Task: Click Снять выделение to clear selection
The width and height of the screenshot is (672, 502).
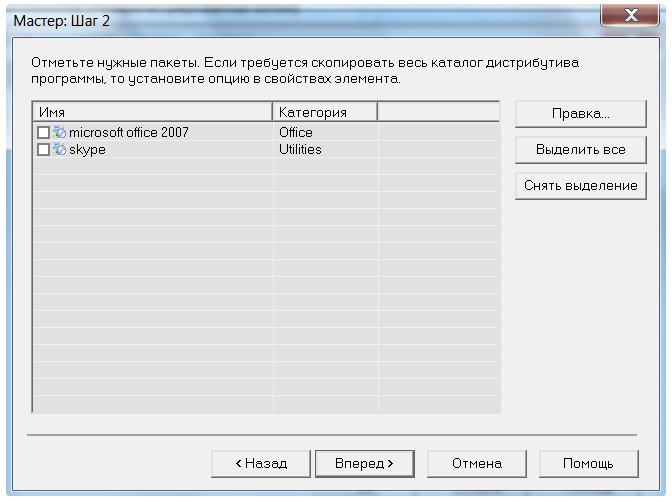Action: tap(581, 186)
